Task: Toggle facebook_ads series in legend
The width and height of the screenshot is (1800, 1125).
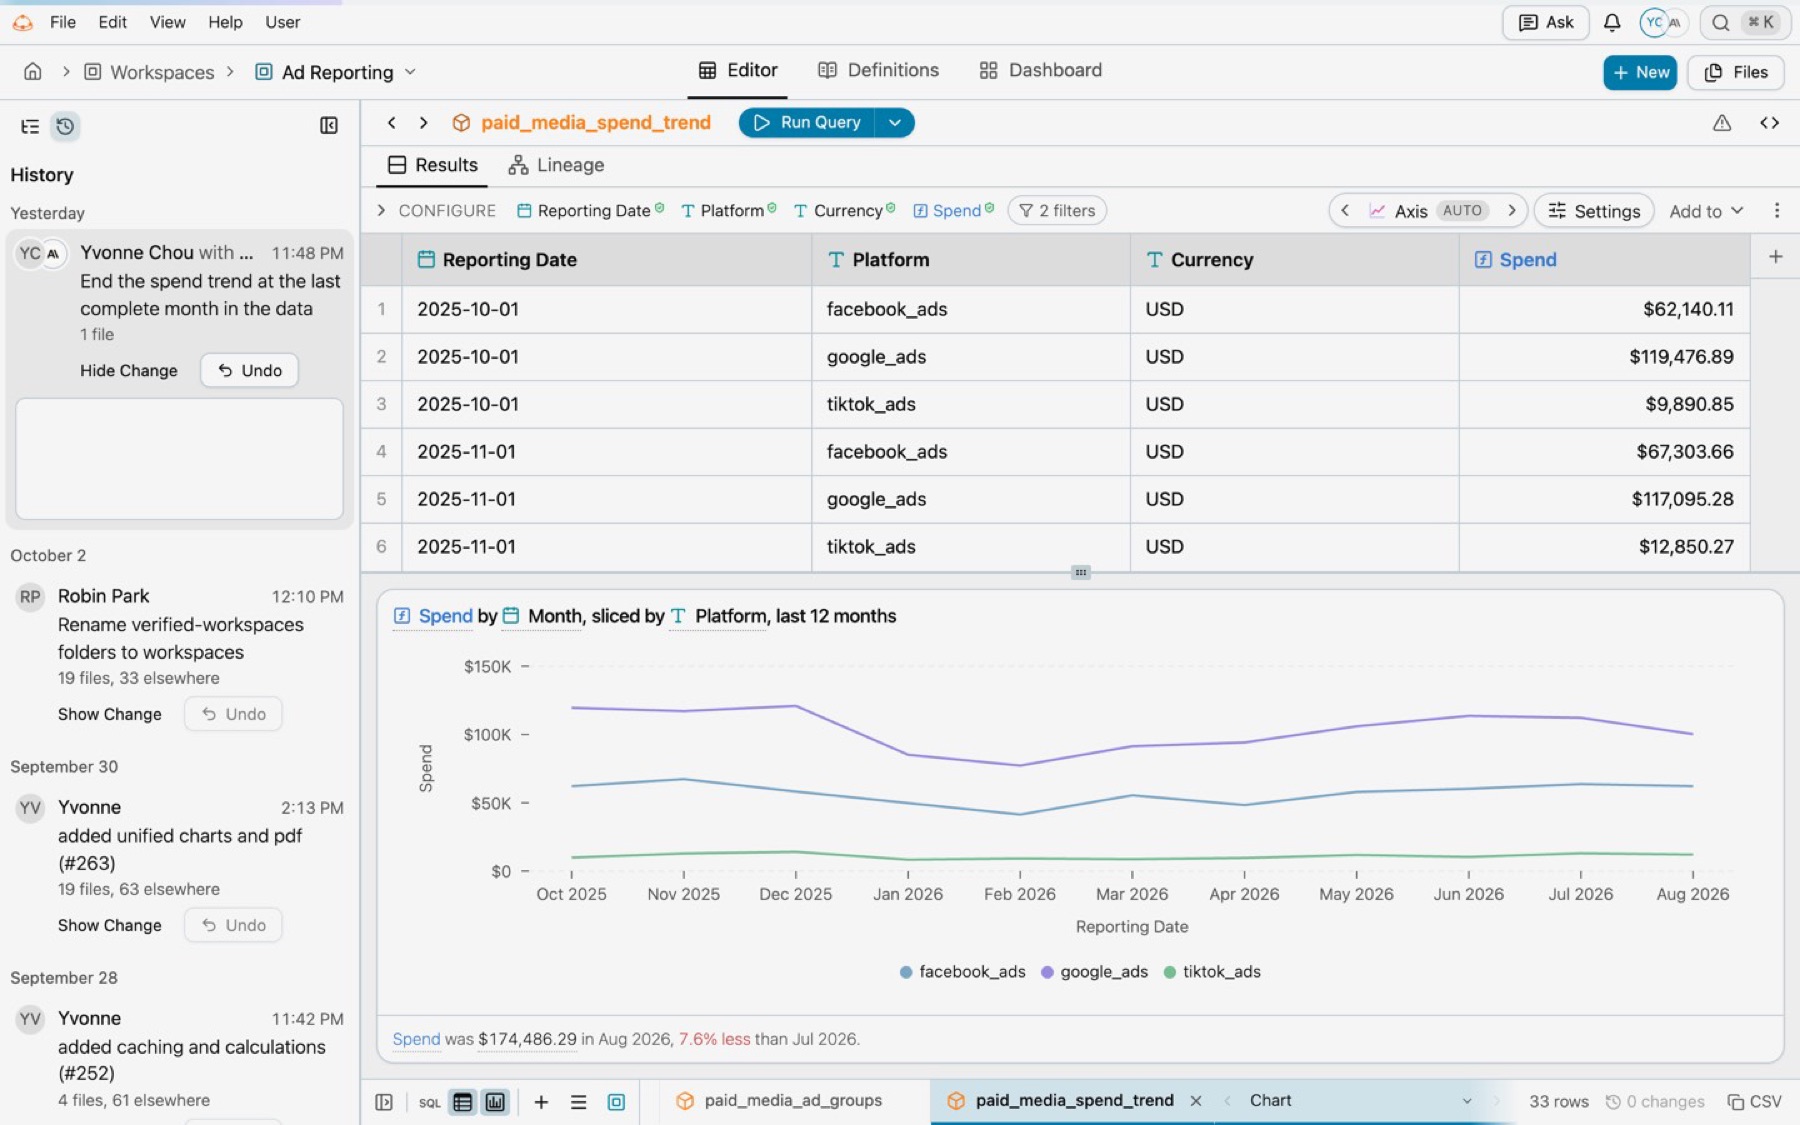Action: (x=962, y=971)
